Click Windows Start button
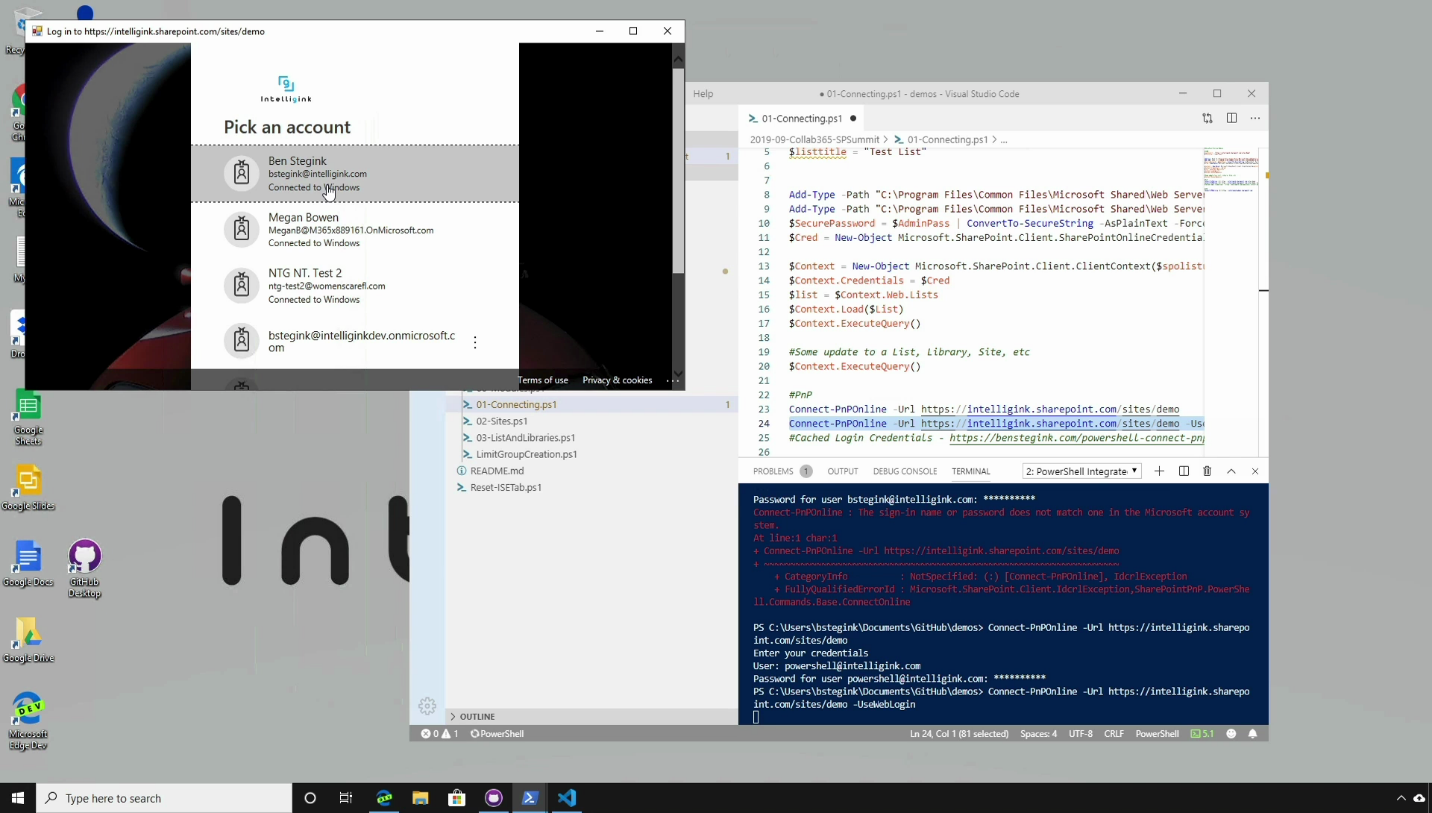 18,798
